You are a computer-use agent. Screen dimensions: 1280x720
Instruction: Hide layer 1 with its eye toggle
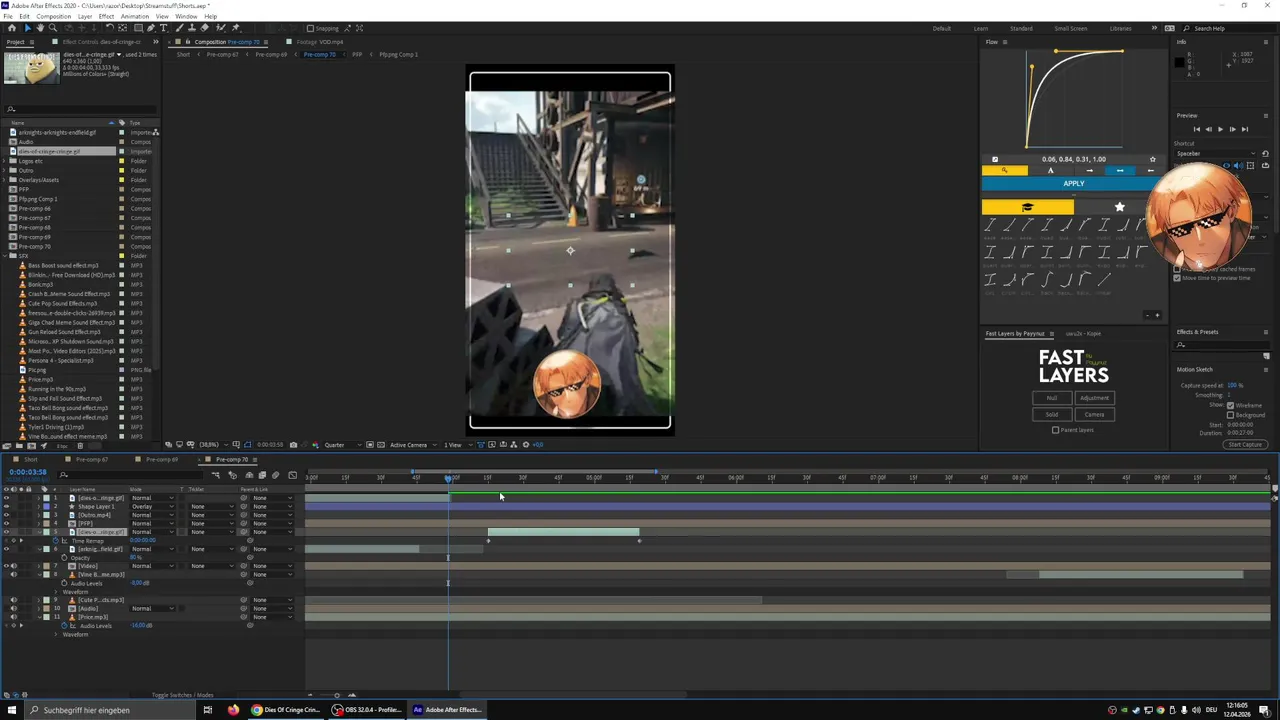pyautogui.click(x=6, y=498)
